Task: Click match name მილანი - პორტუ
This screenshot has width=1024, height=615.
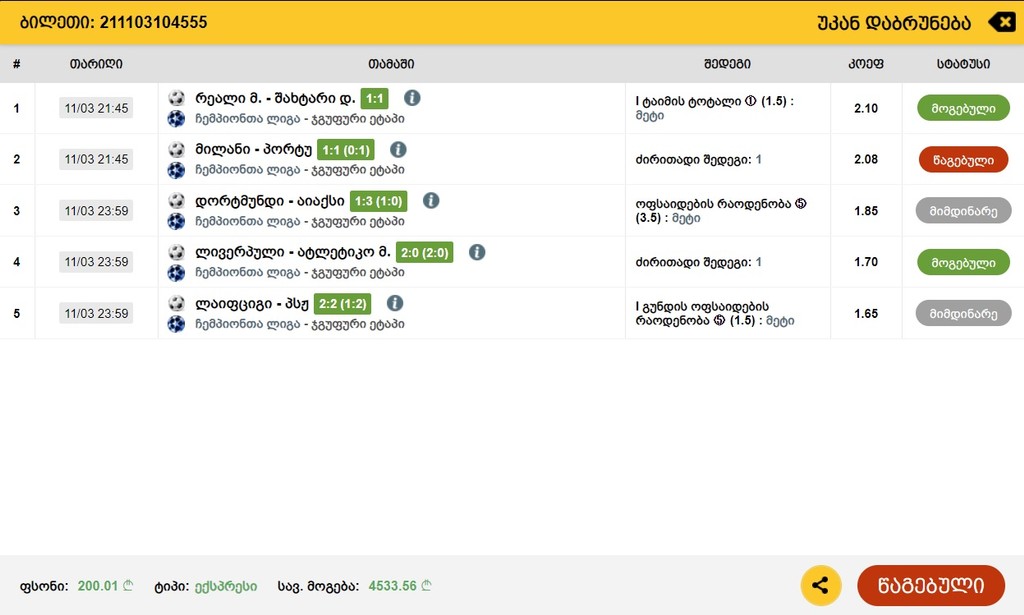Action: (253, 150)
